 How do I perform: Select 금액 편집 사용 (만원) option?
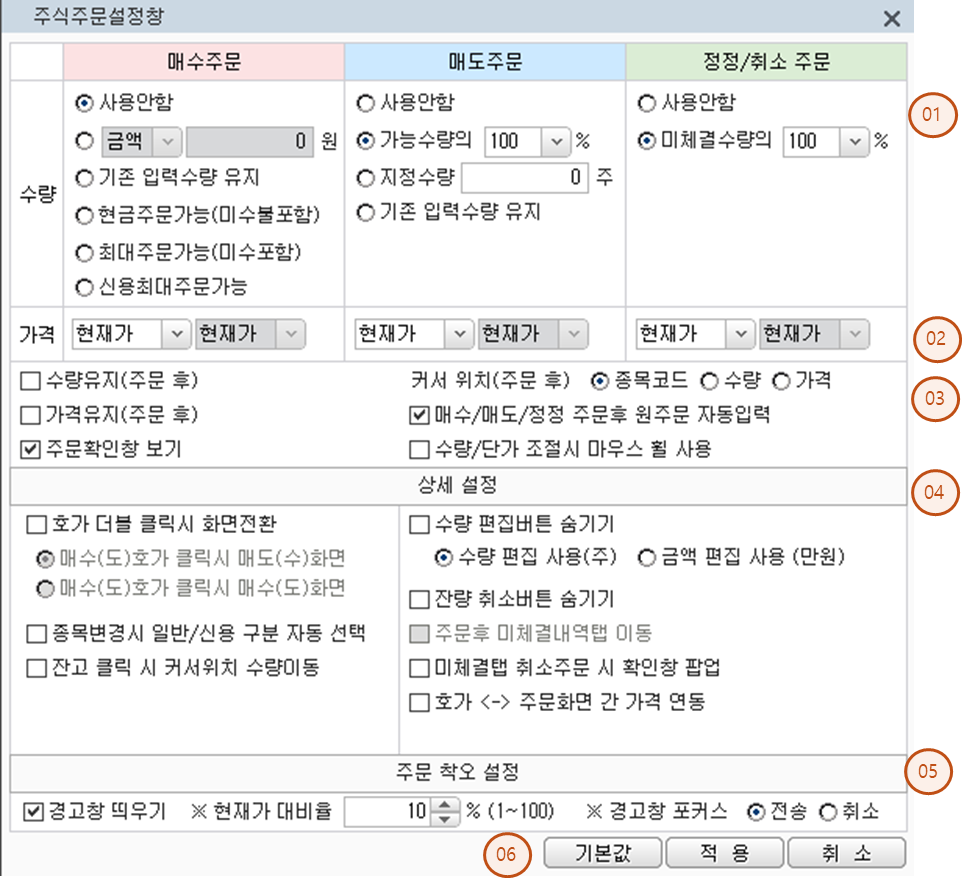(x=646, y=558)
